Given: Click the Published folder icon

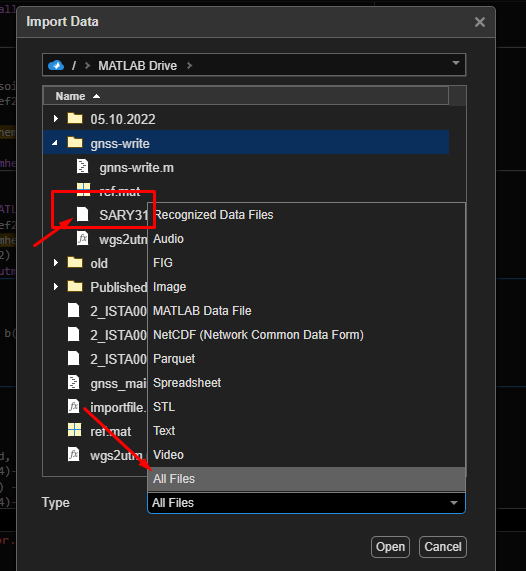Looking at the screenshot, I should click(75, 286).
